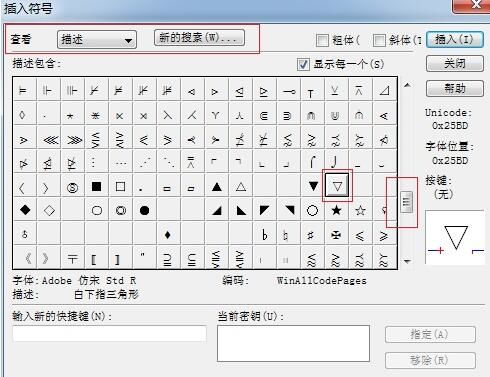This screenshot has width=490, height=377.
Task: Click the symbol grid scroll-down arrow
Action: 407,261
